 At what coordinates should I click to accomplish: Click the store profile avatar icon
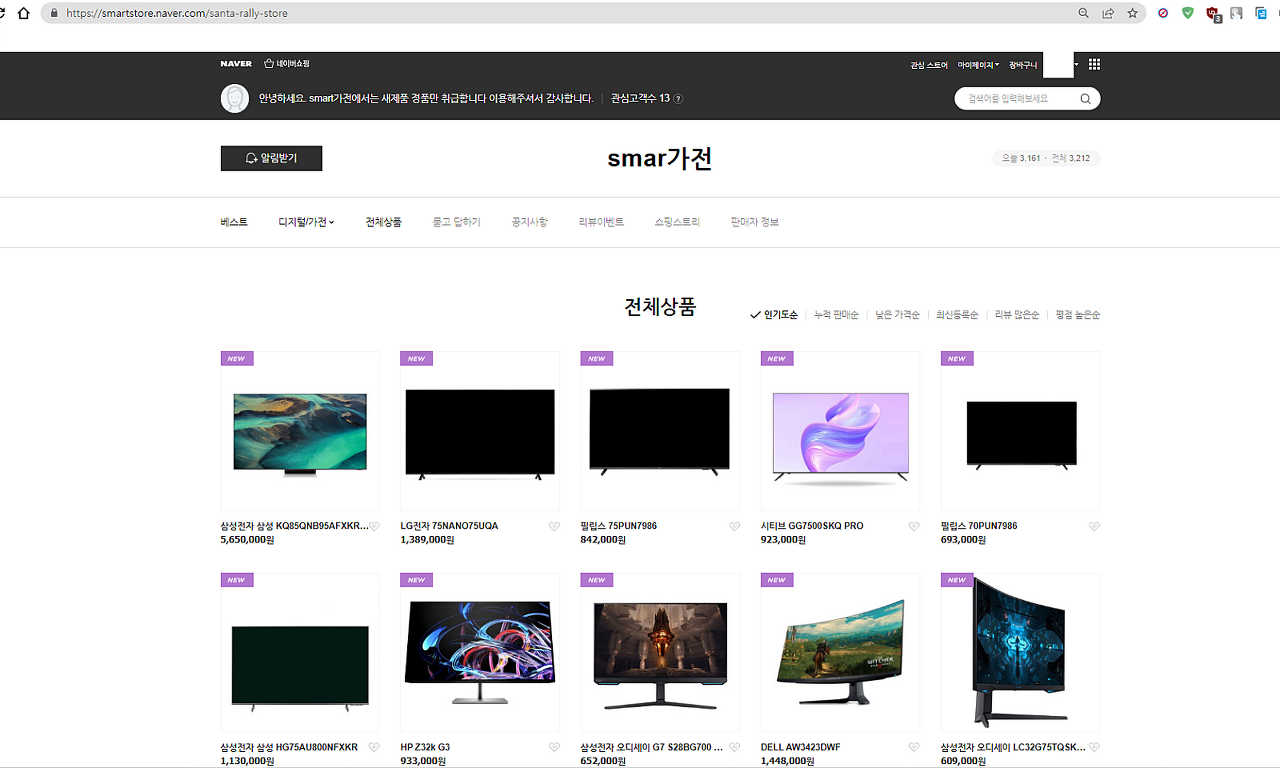pos(235,98)
